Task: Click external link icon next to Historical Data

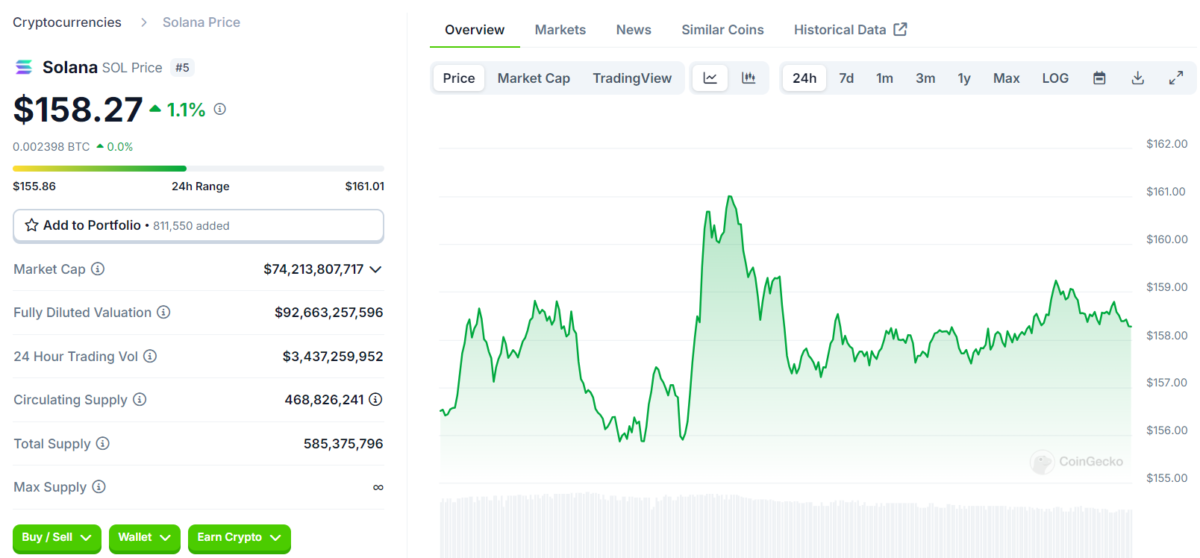Action: pos(900,30)
